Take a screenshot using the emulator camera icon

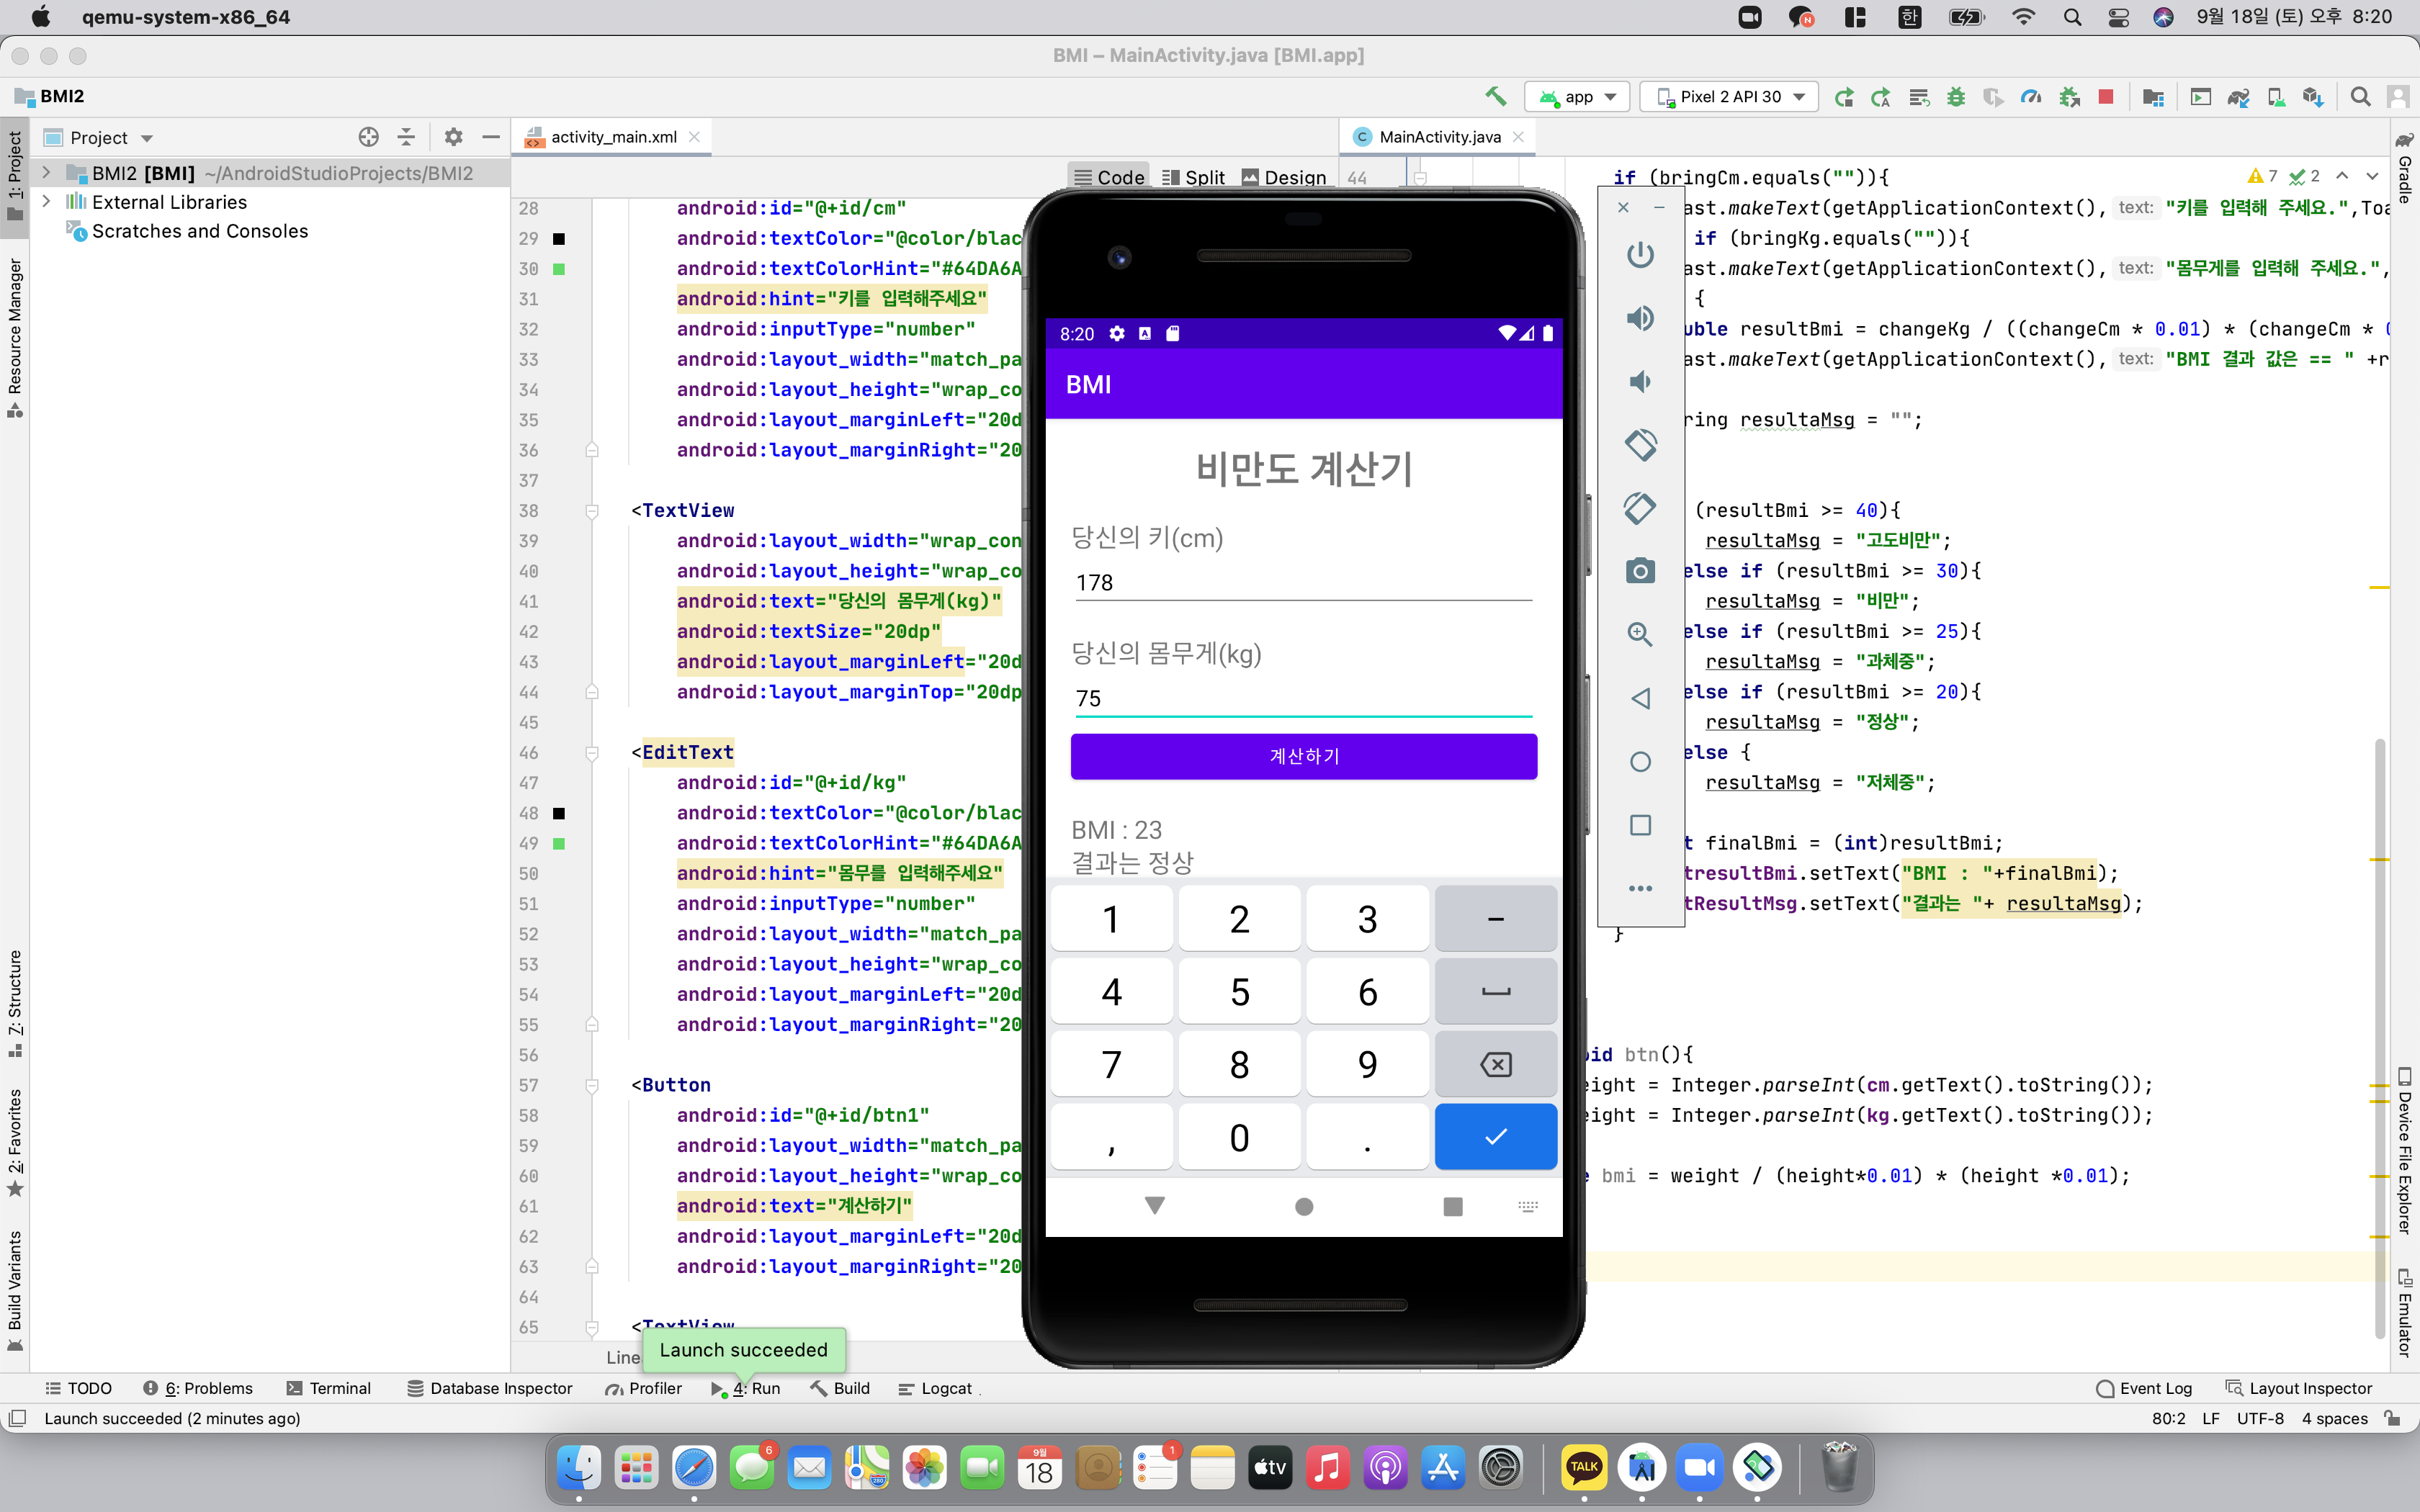coord(1640,570)
